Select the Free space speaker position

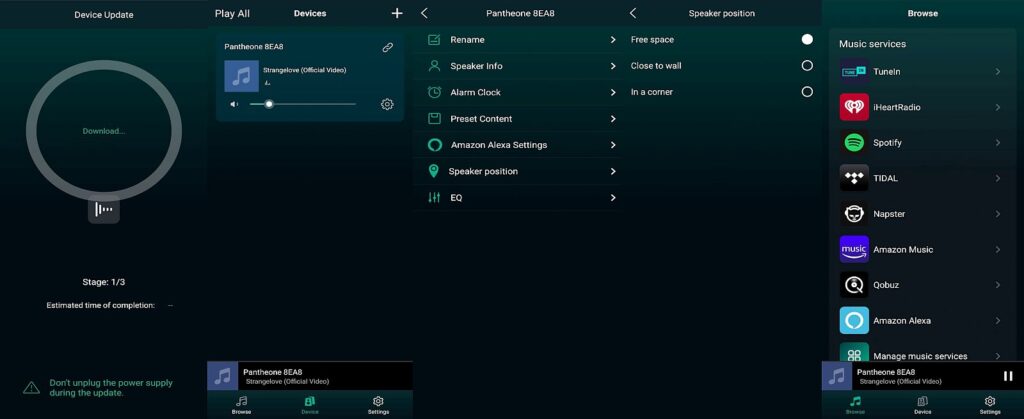tap(806, 40)
